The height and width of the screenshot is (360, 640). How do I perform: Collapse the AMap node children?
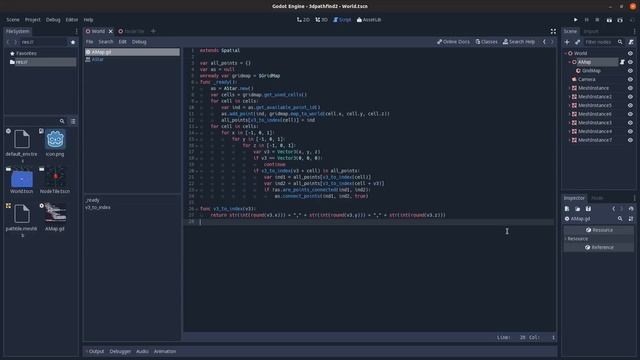[570, 62]
